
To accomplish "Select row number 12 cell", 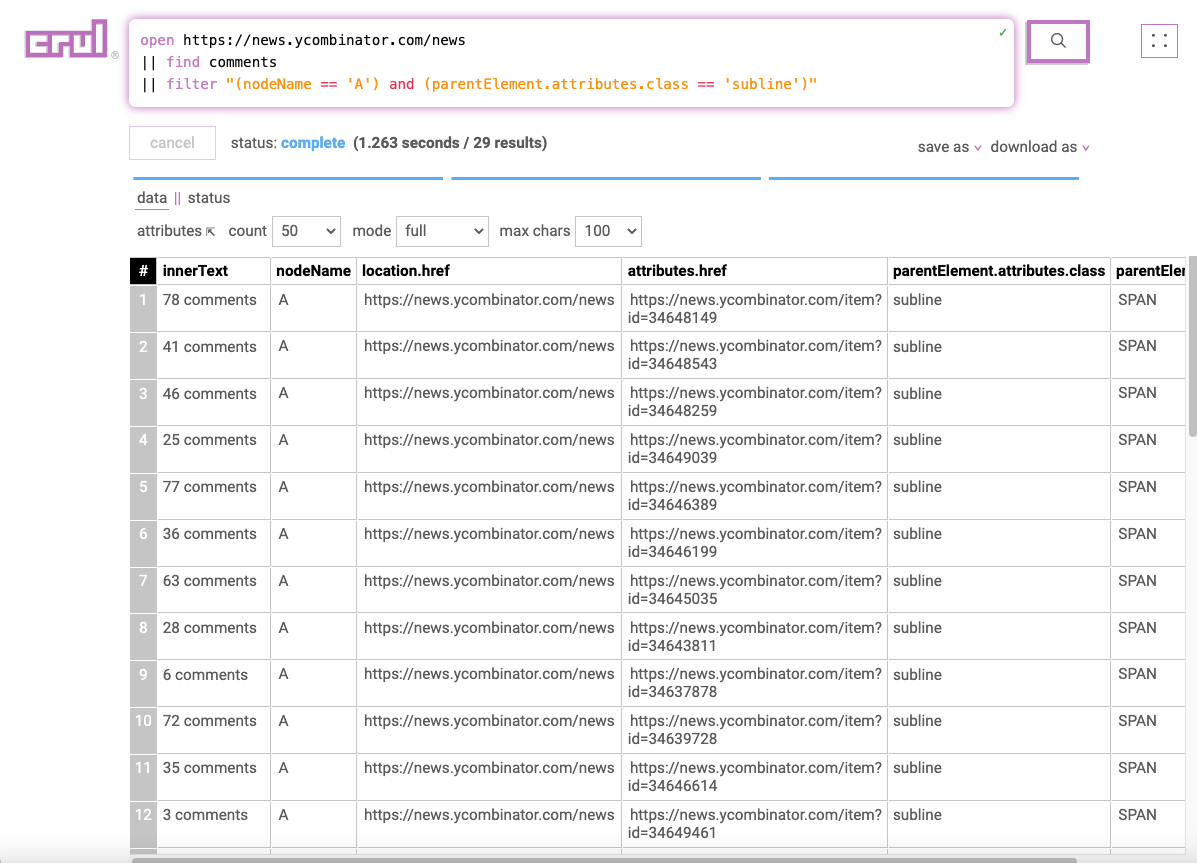I will (x=143, y=824).
